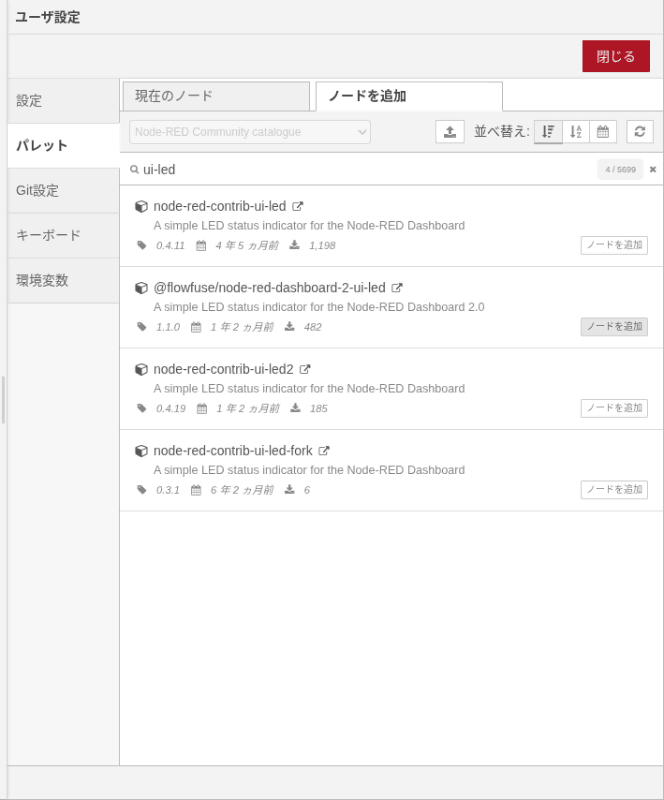Open the 設定 sidebar section
The height and width of the screenshot is (800, 664).
click(x=64, y=101)
